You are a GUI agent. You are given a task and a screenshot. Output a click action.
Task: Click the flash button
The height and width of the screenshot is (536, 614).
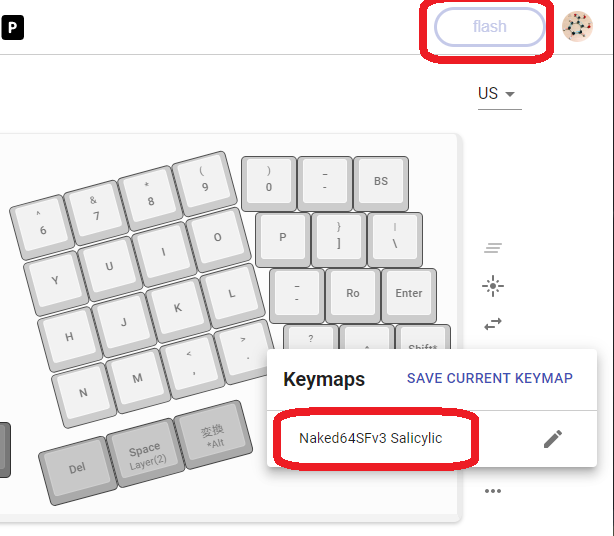[489, 27]
